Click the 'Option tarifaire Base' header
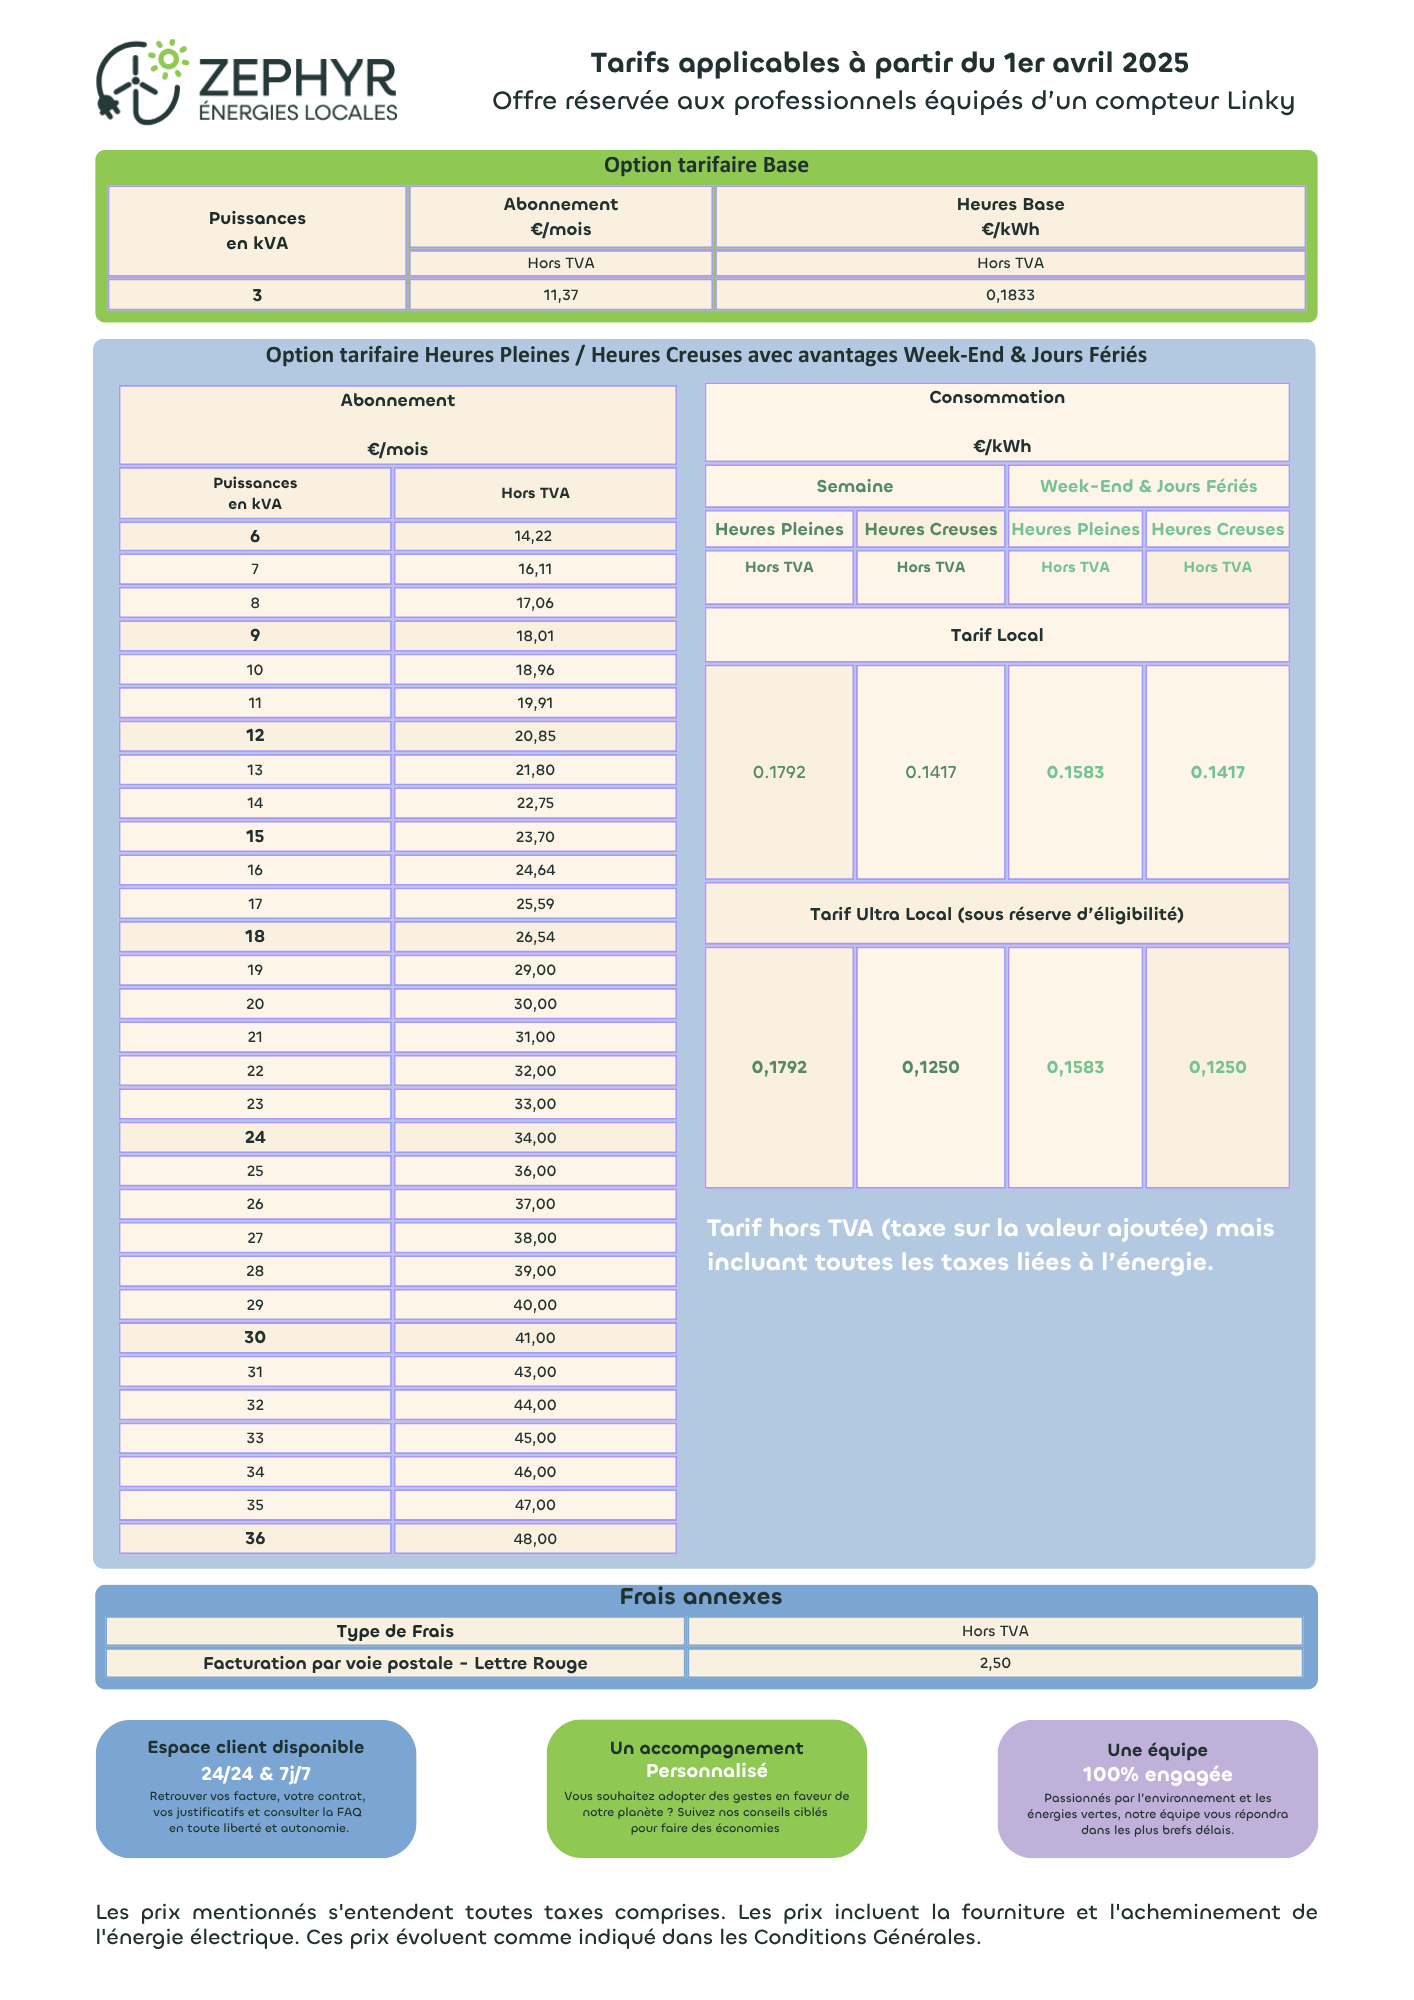This screenshot has height=2000, width=1414. 706,165
